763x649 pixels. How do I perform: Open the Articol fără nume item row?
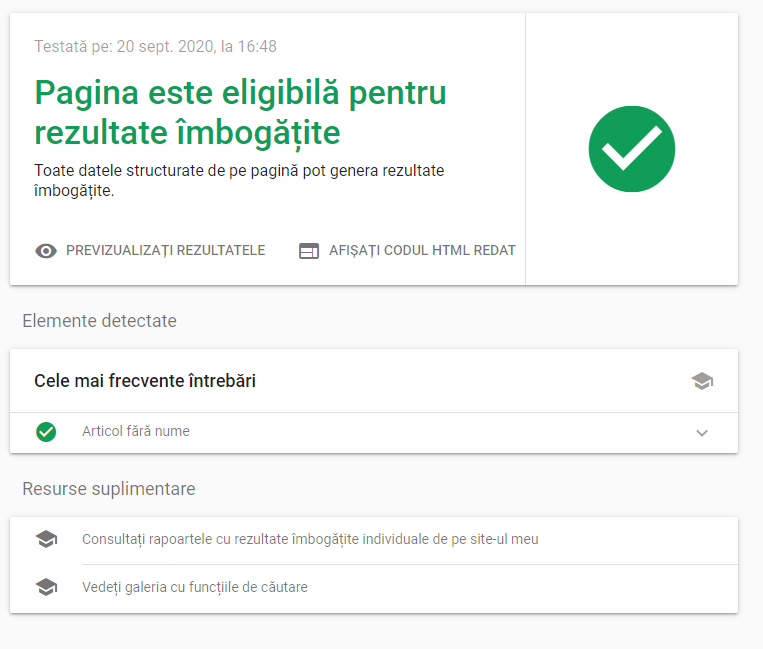click(374, 433)
